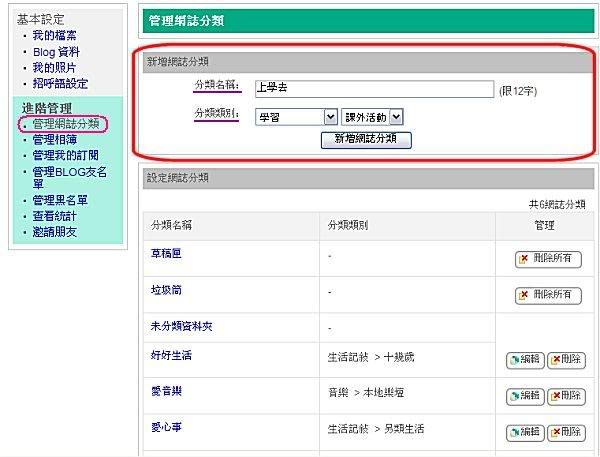Delete the 愛音樂 category

[x=566, y=396]
